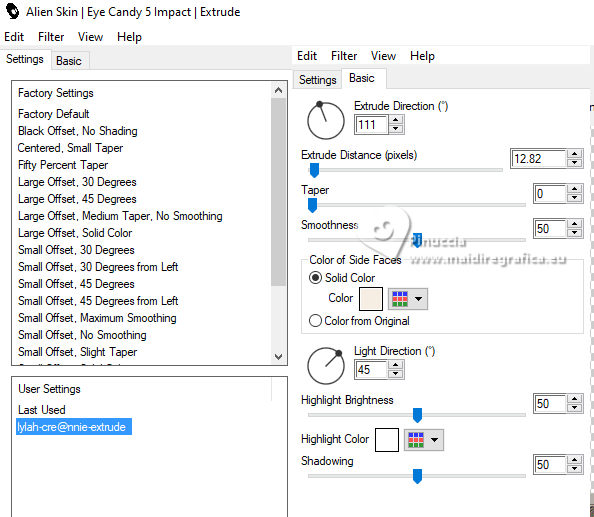Increase Taper with up stepper
Image resolution: width=594 pixels, height=517 pixels.
tap(575, 189)
